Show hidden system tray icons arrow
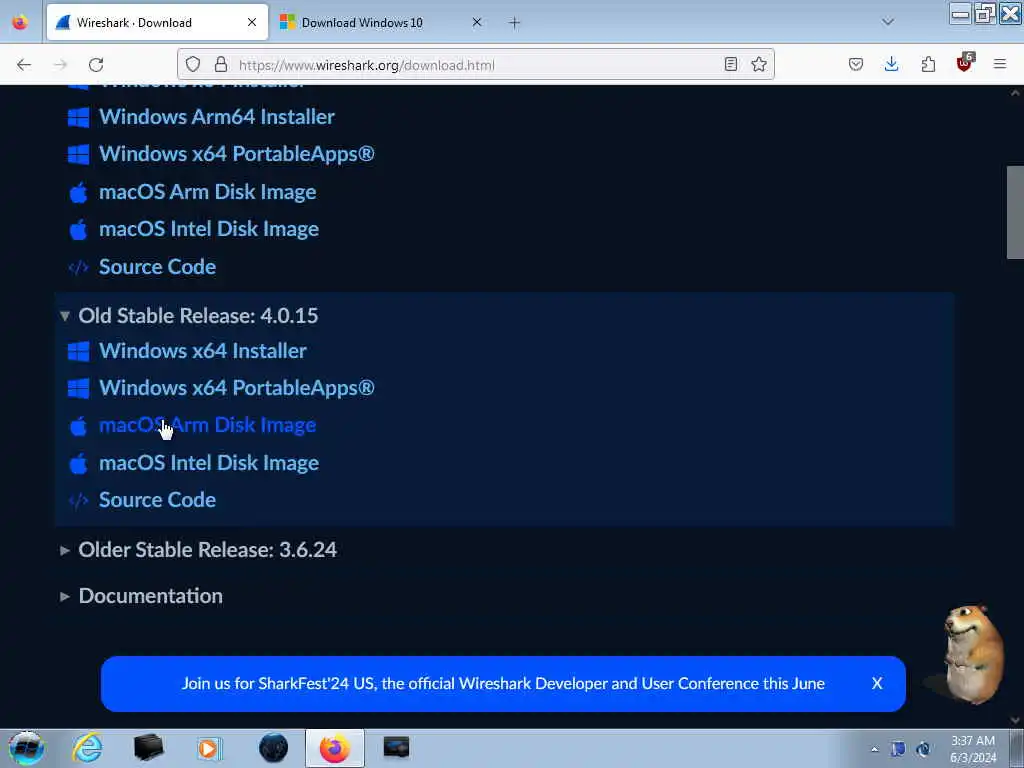1024x768 pixels. coord(874,749)
